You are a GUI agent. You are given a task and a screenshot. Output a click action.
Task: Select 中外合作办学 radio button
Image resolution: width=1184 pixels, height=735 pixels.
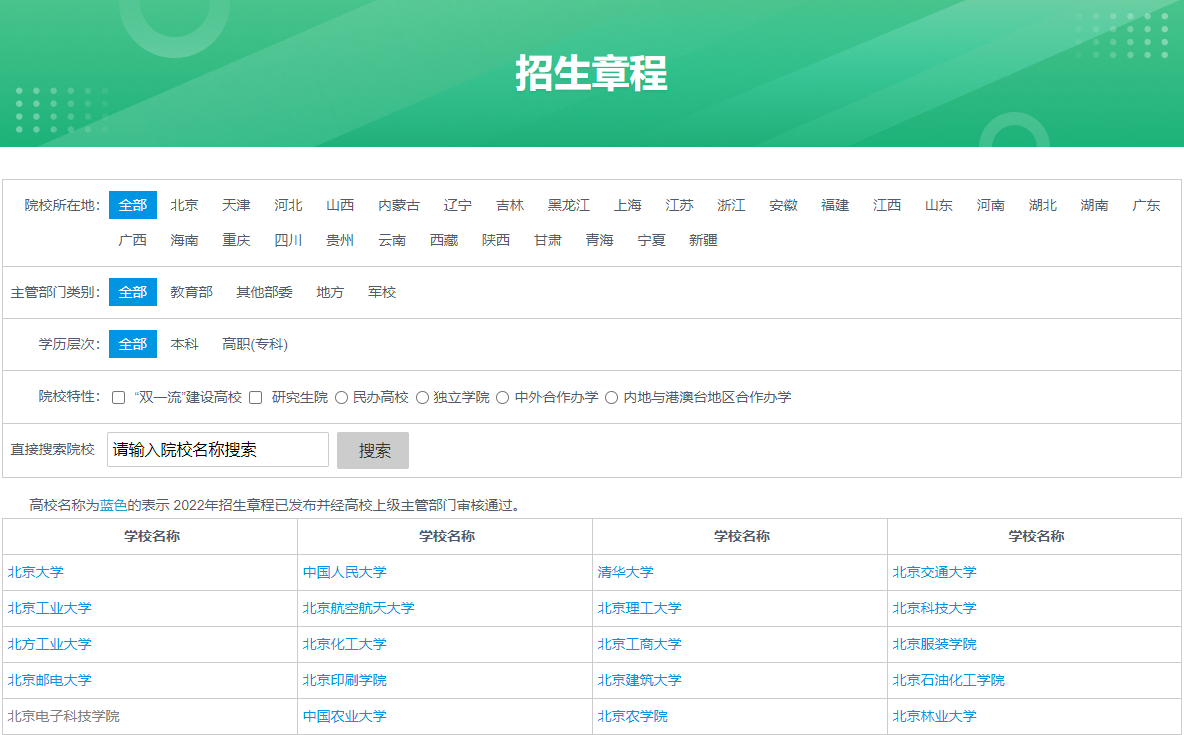(x=503, y=397)
